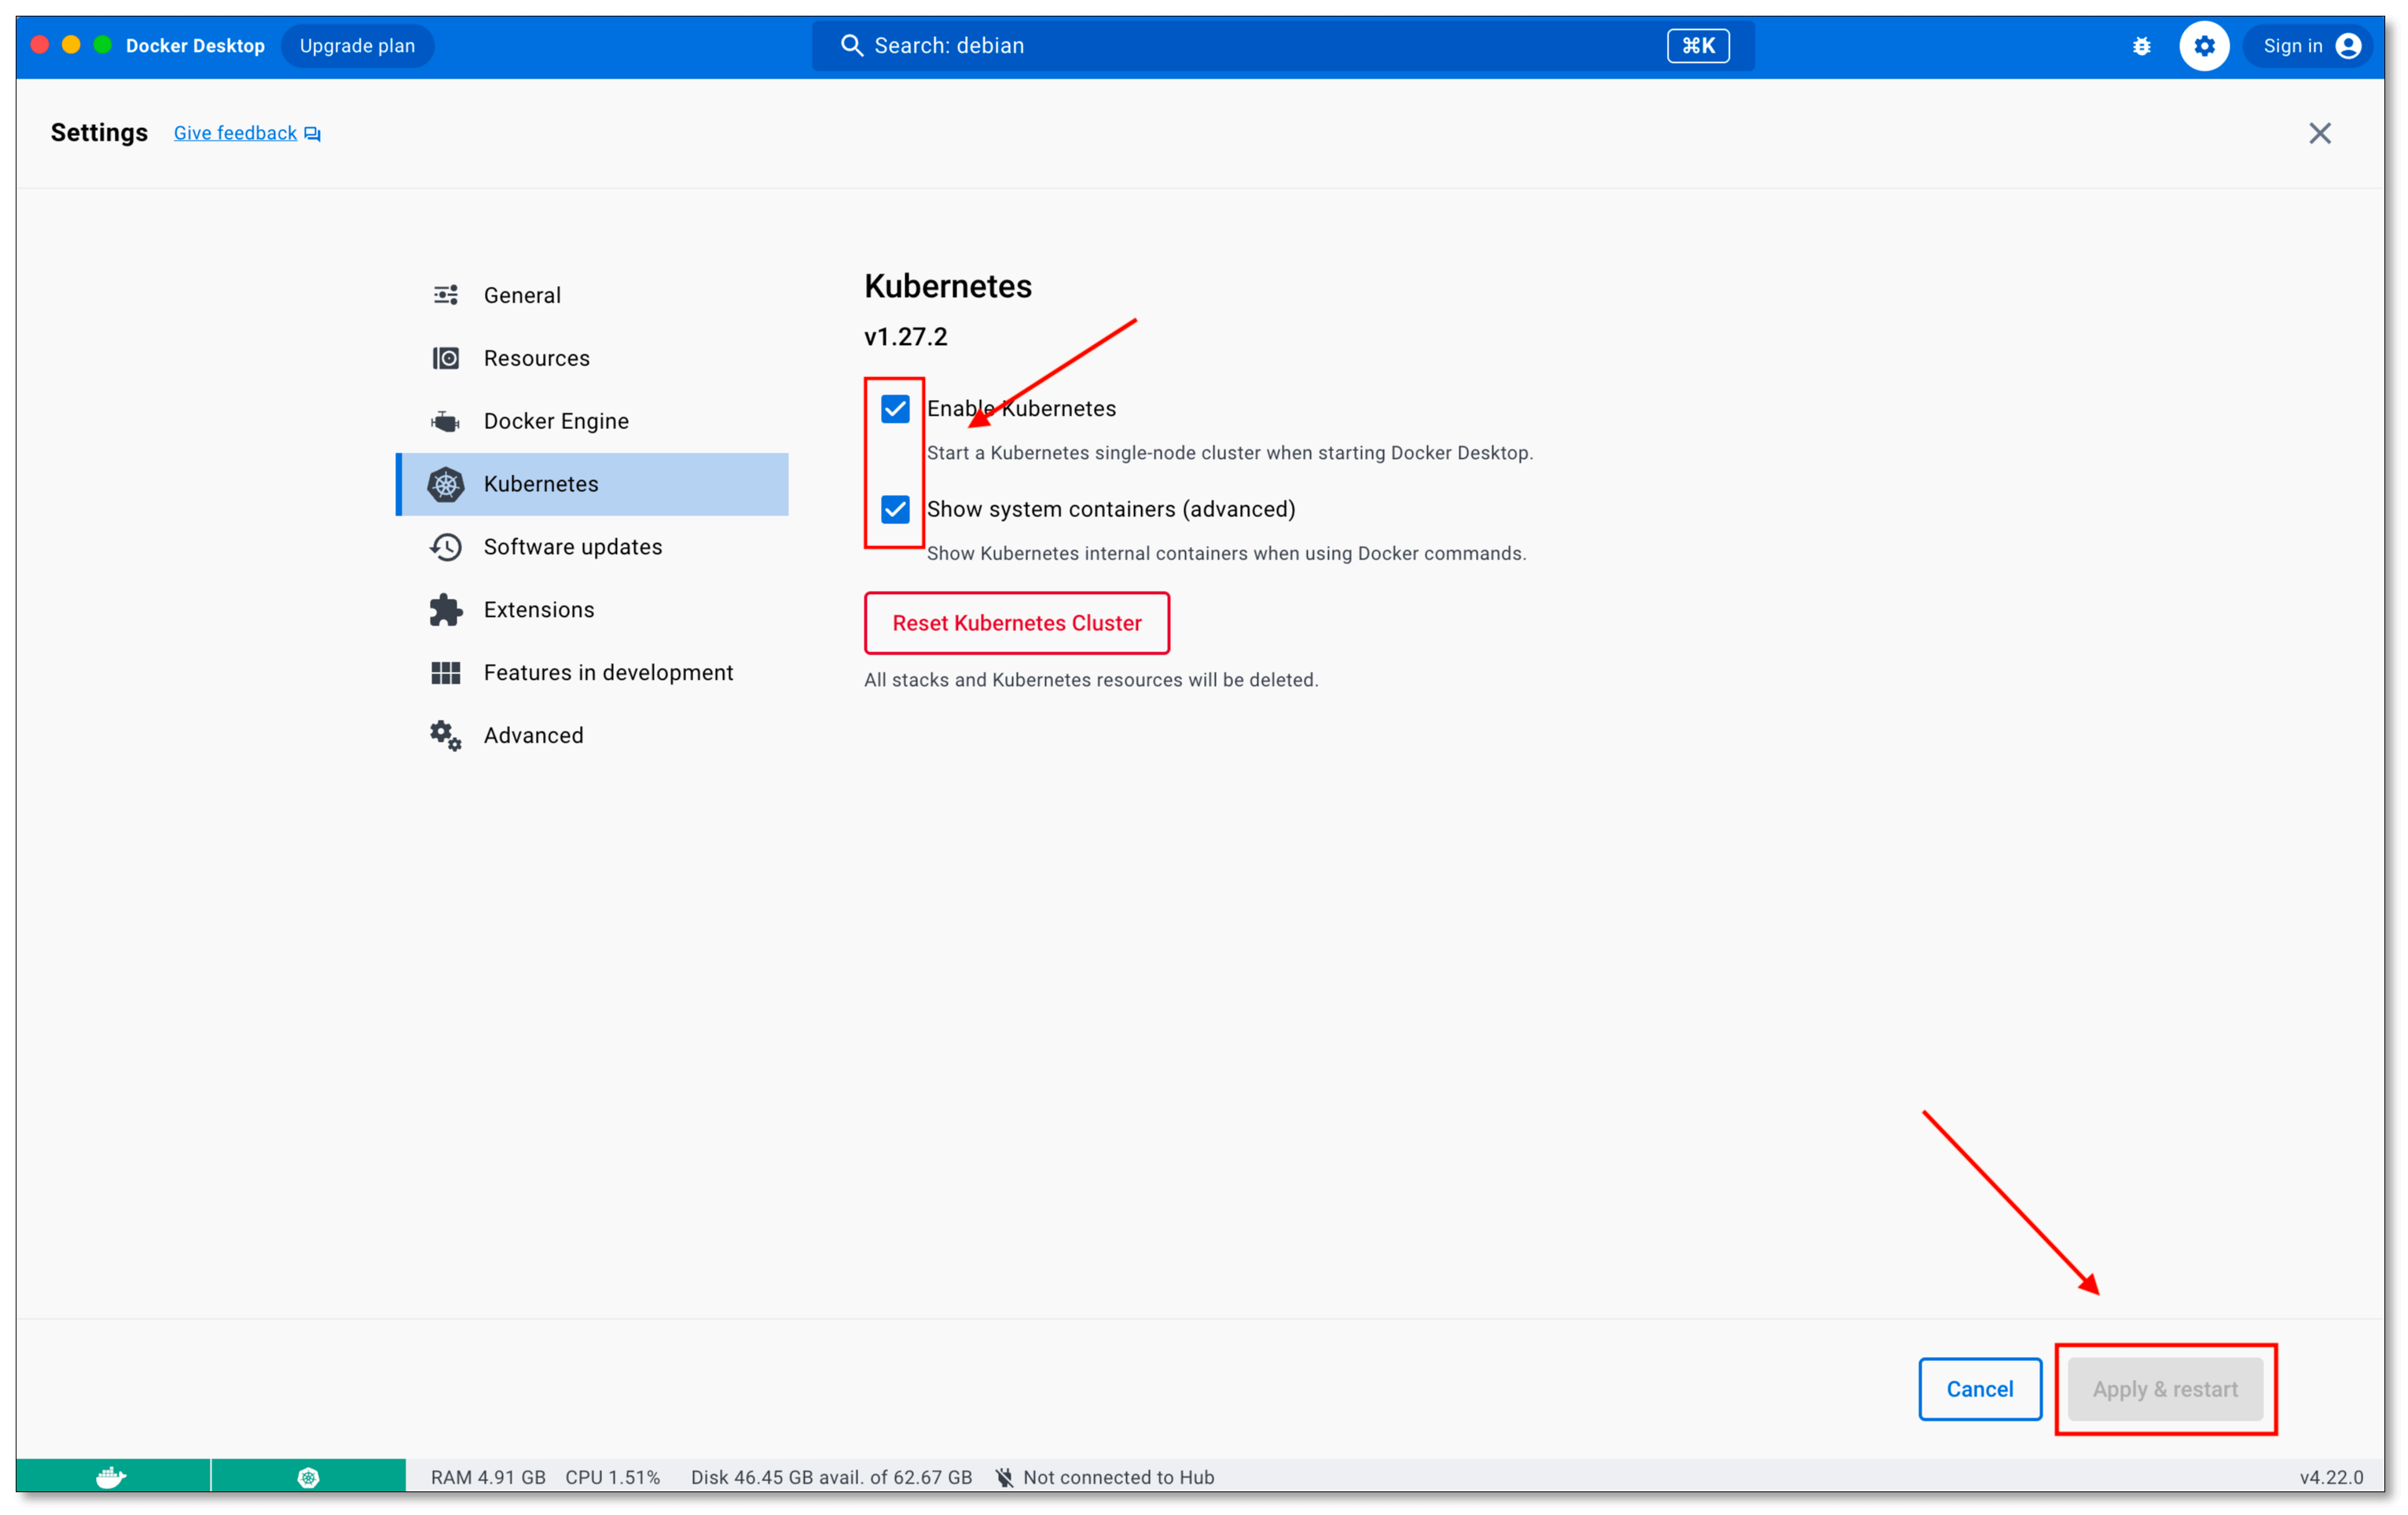Click the Upgrade plan button
The height and width of the screenshot is (1515, 2408).
coord(357,46)
